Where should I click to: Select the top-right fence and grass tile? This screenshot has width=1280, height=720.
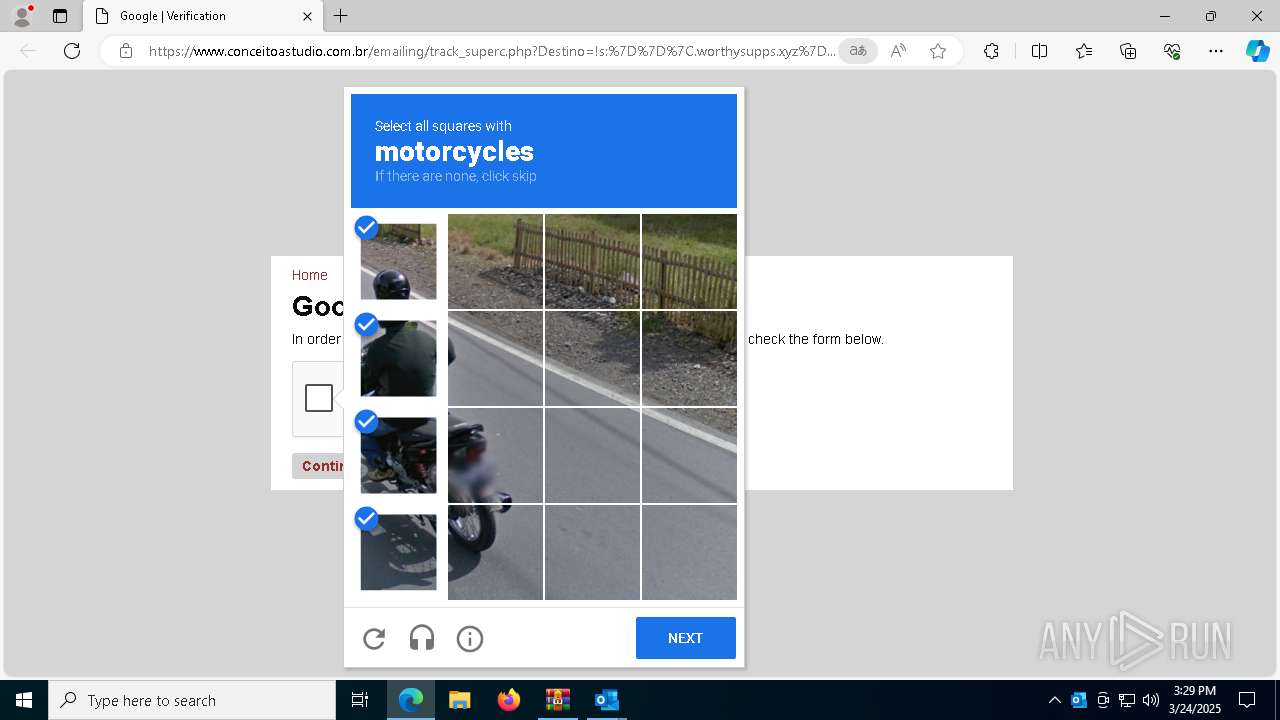coord(689,261)
